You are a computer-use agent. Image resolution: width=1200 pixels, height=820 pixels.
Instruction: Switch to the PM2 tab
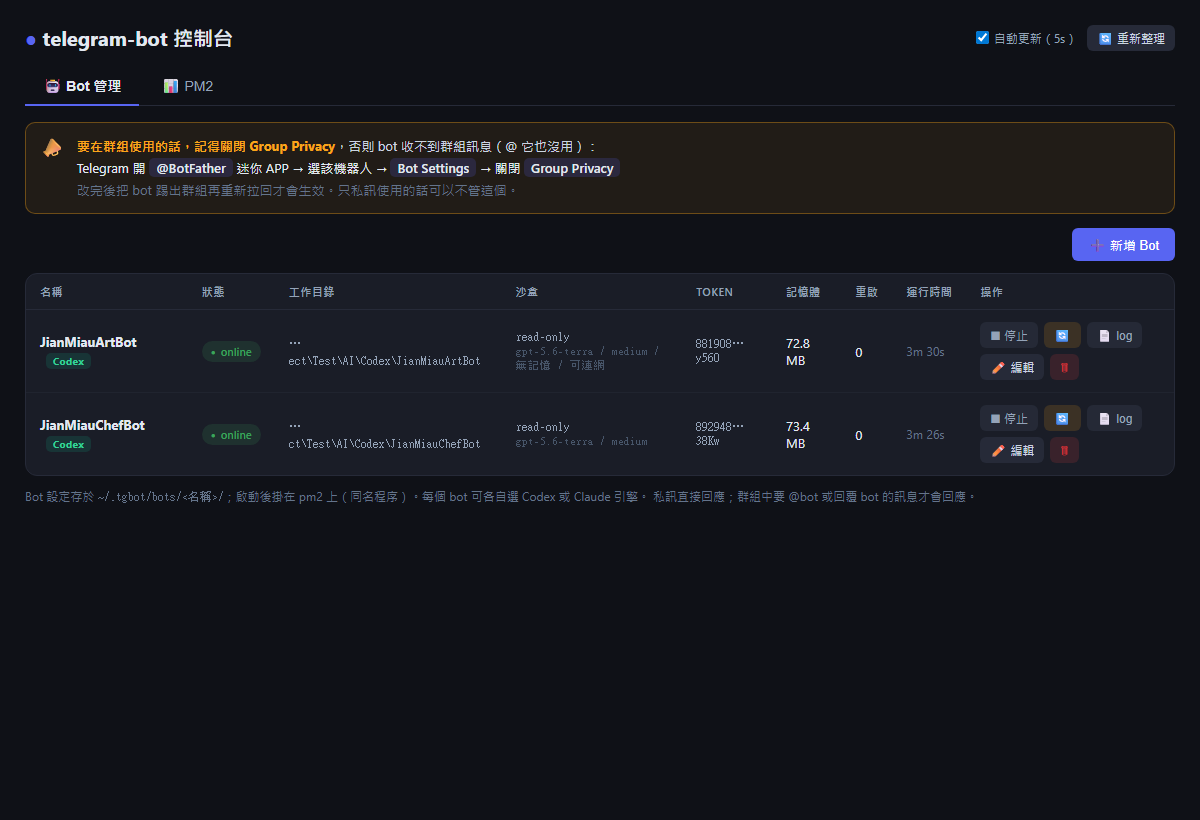188,86
